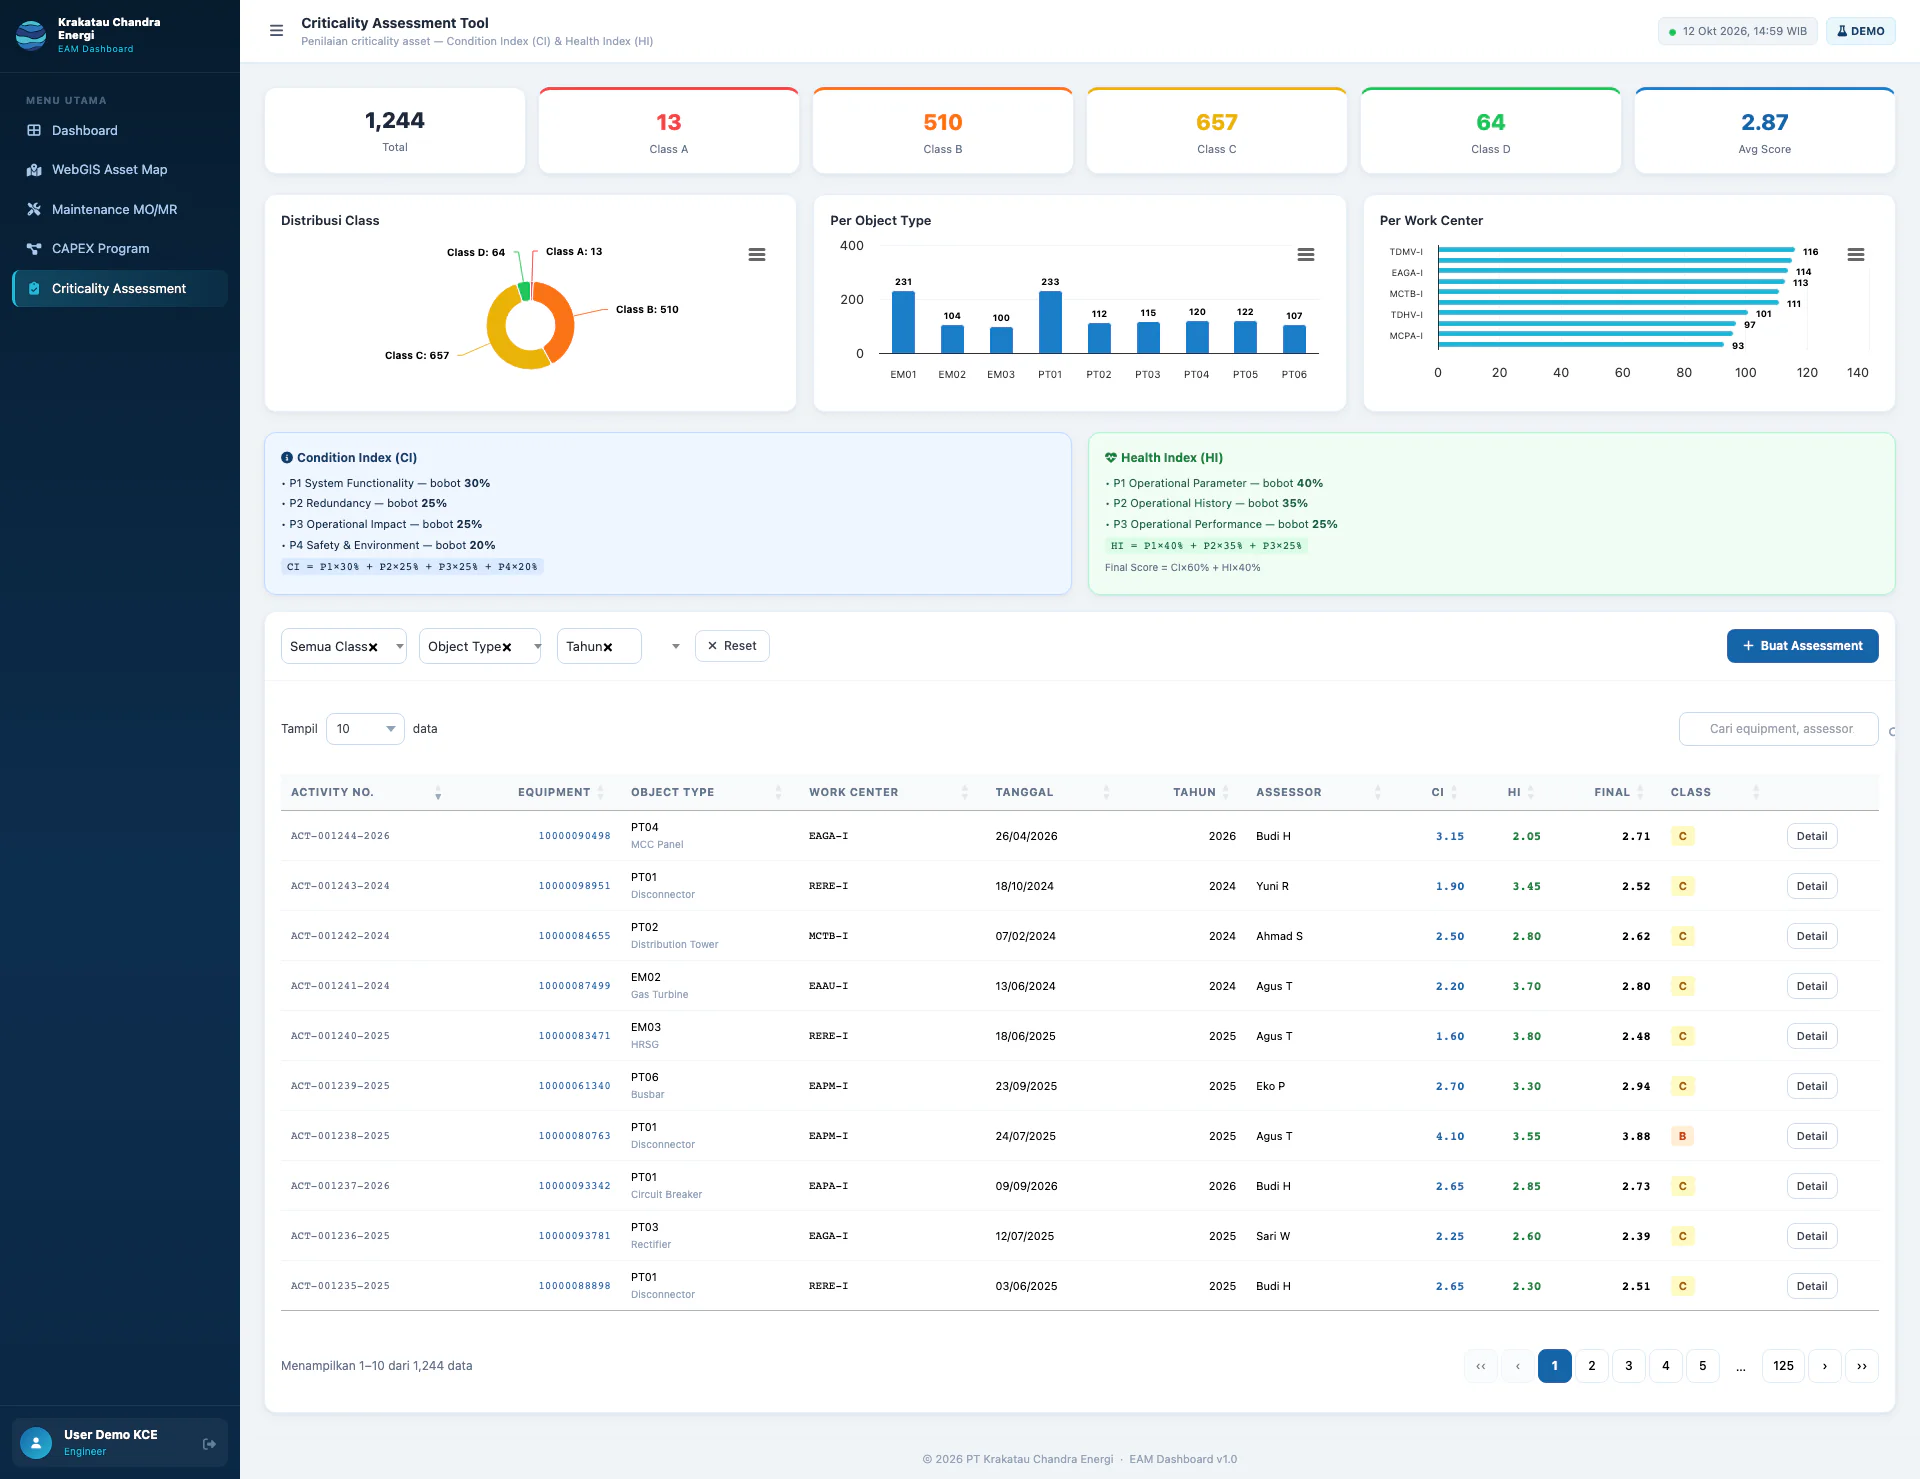Clear the Semua Class filter with its x
Image resolution: width=1920 pixels, height=1479 pixels.
click(373, 647)
